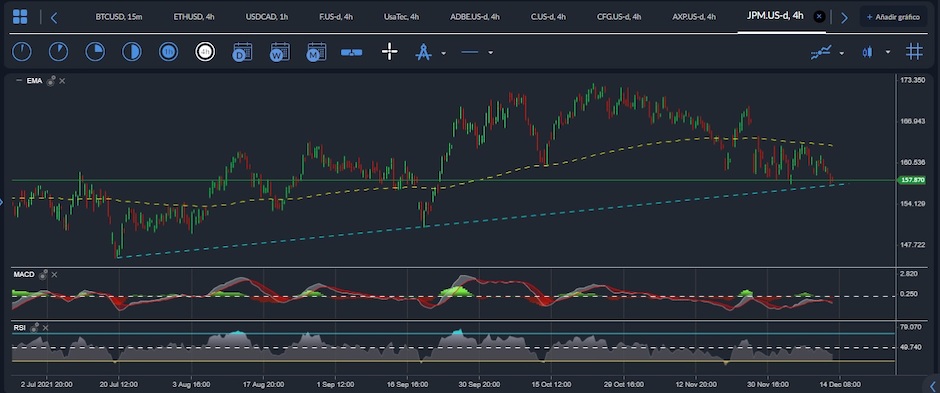
Task: Click the 14 Dec 08:00 time label
Action: (x=840, y=384)
